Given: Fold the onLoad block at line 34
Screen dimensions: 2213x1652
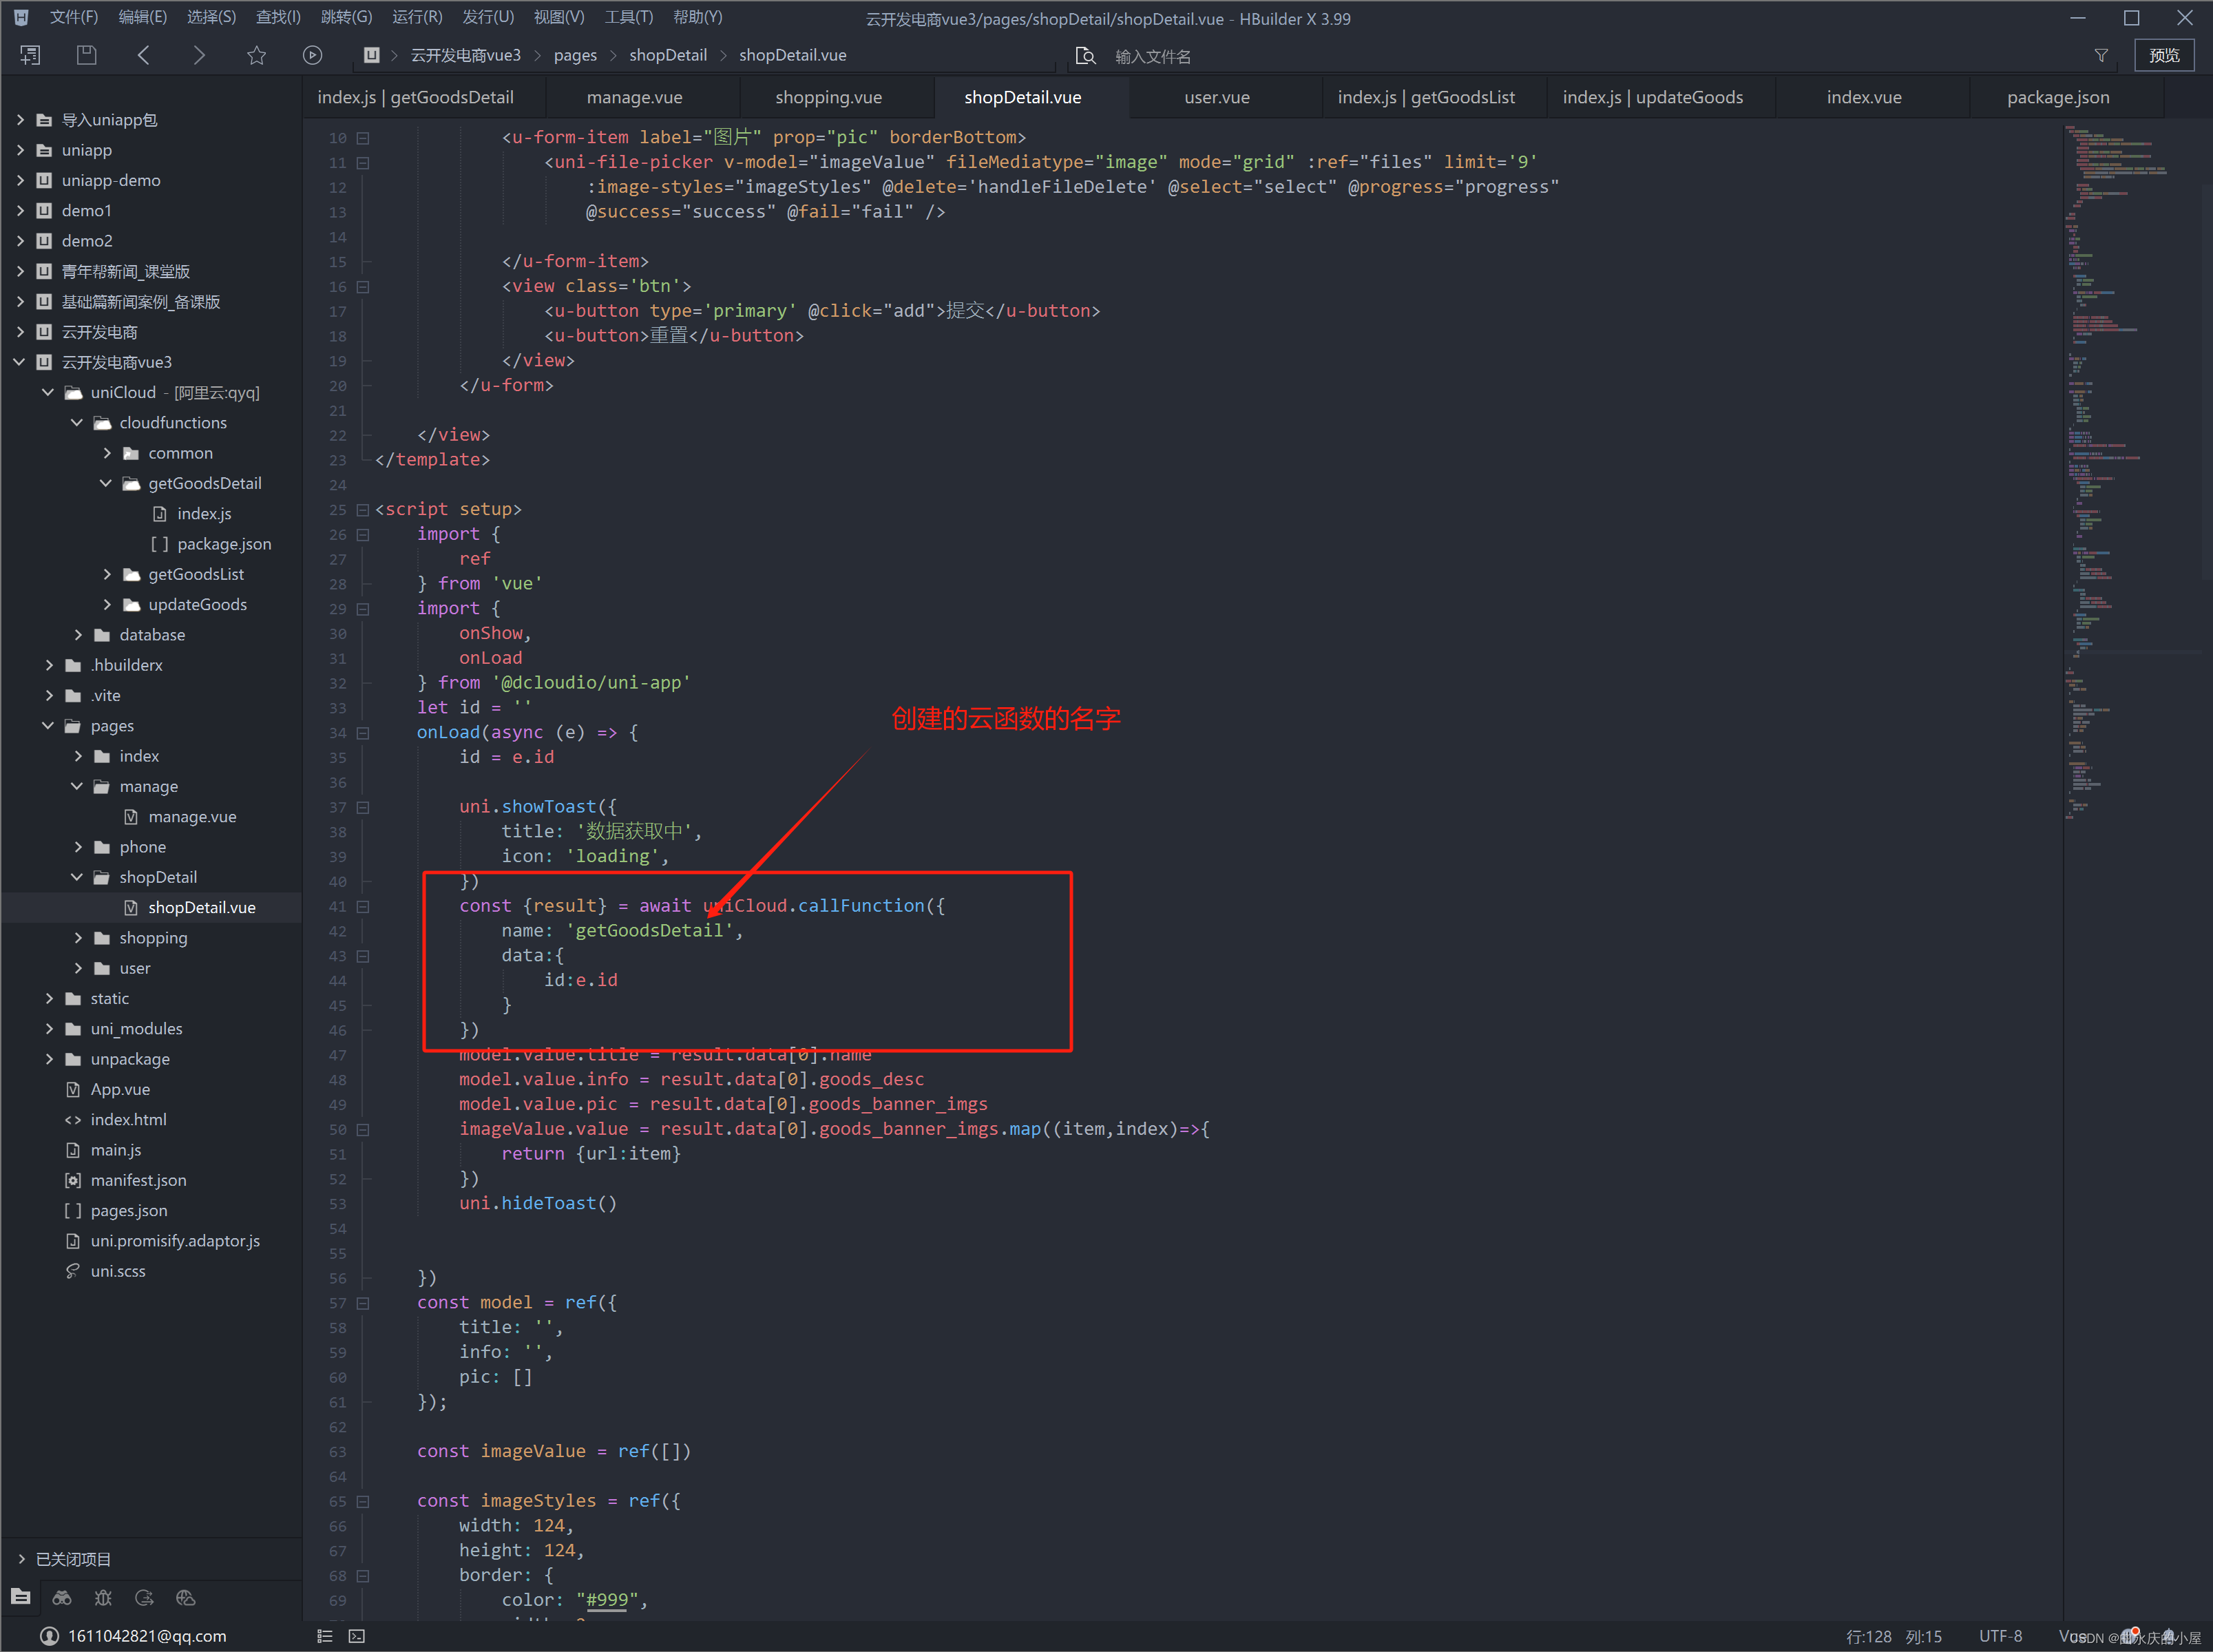Looking at the screenshot, I should click(363, 733).
